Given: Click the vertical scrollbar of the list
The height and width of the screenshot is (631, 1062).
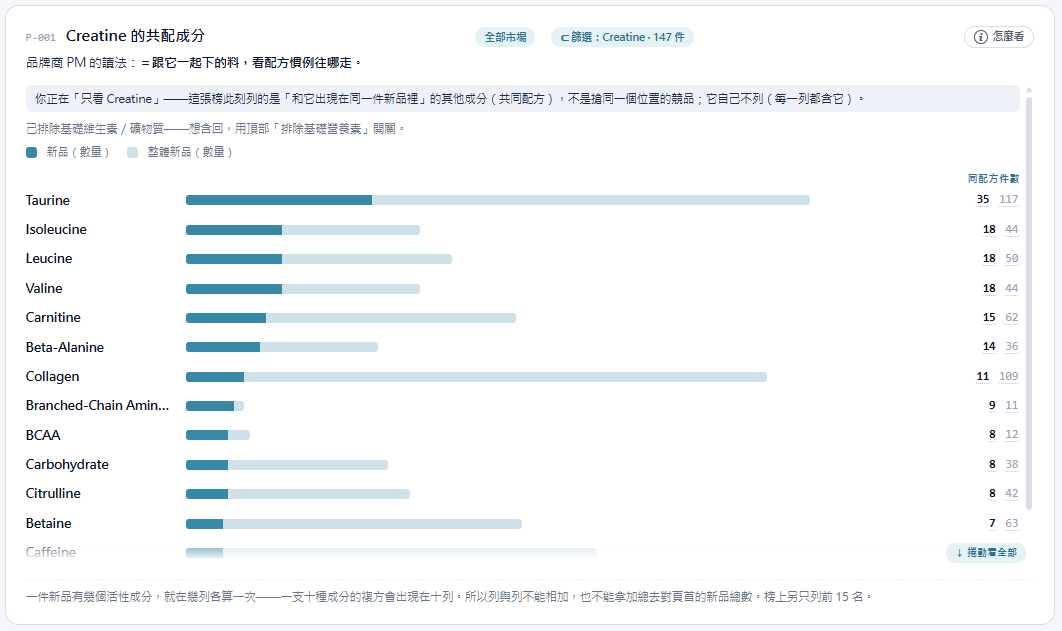Looking at the screenshot, I should click(1029, 301).
